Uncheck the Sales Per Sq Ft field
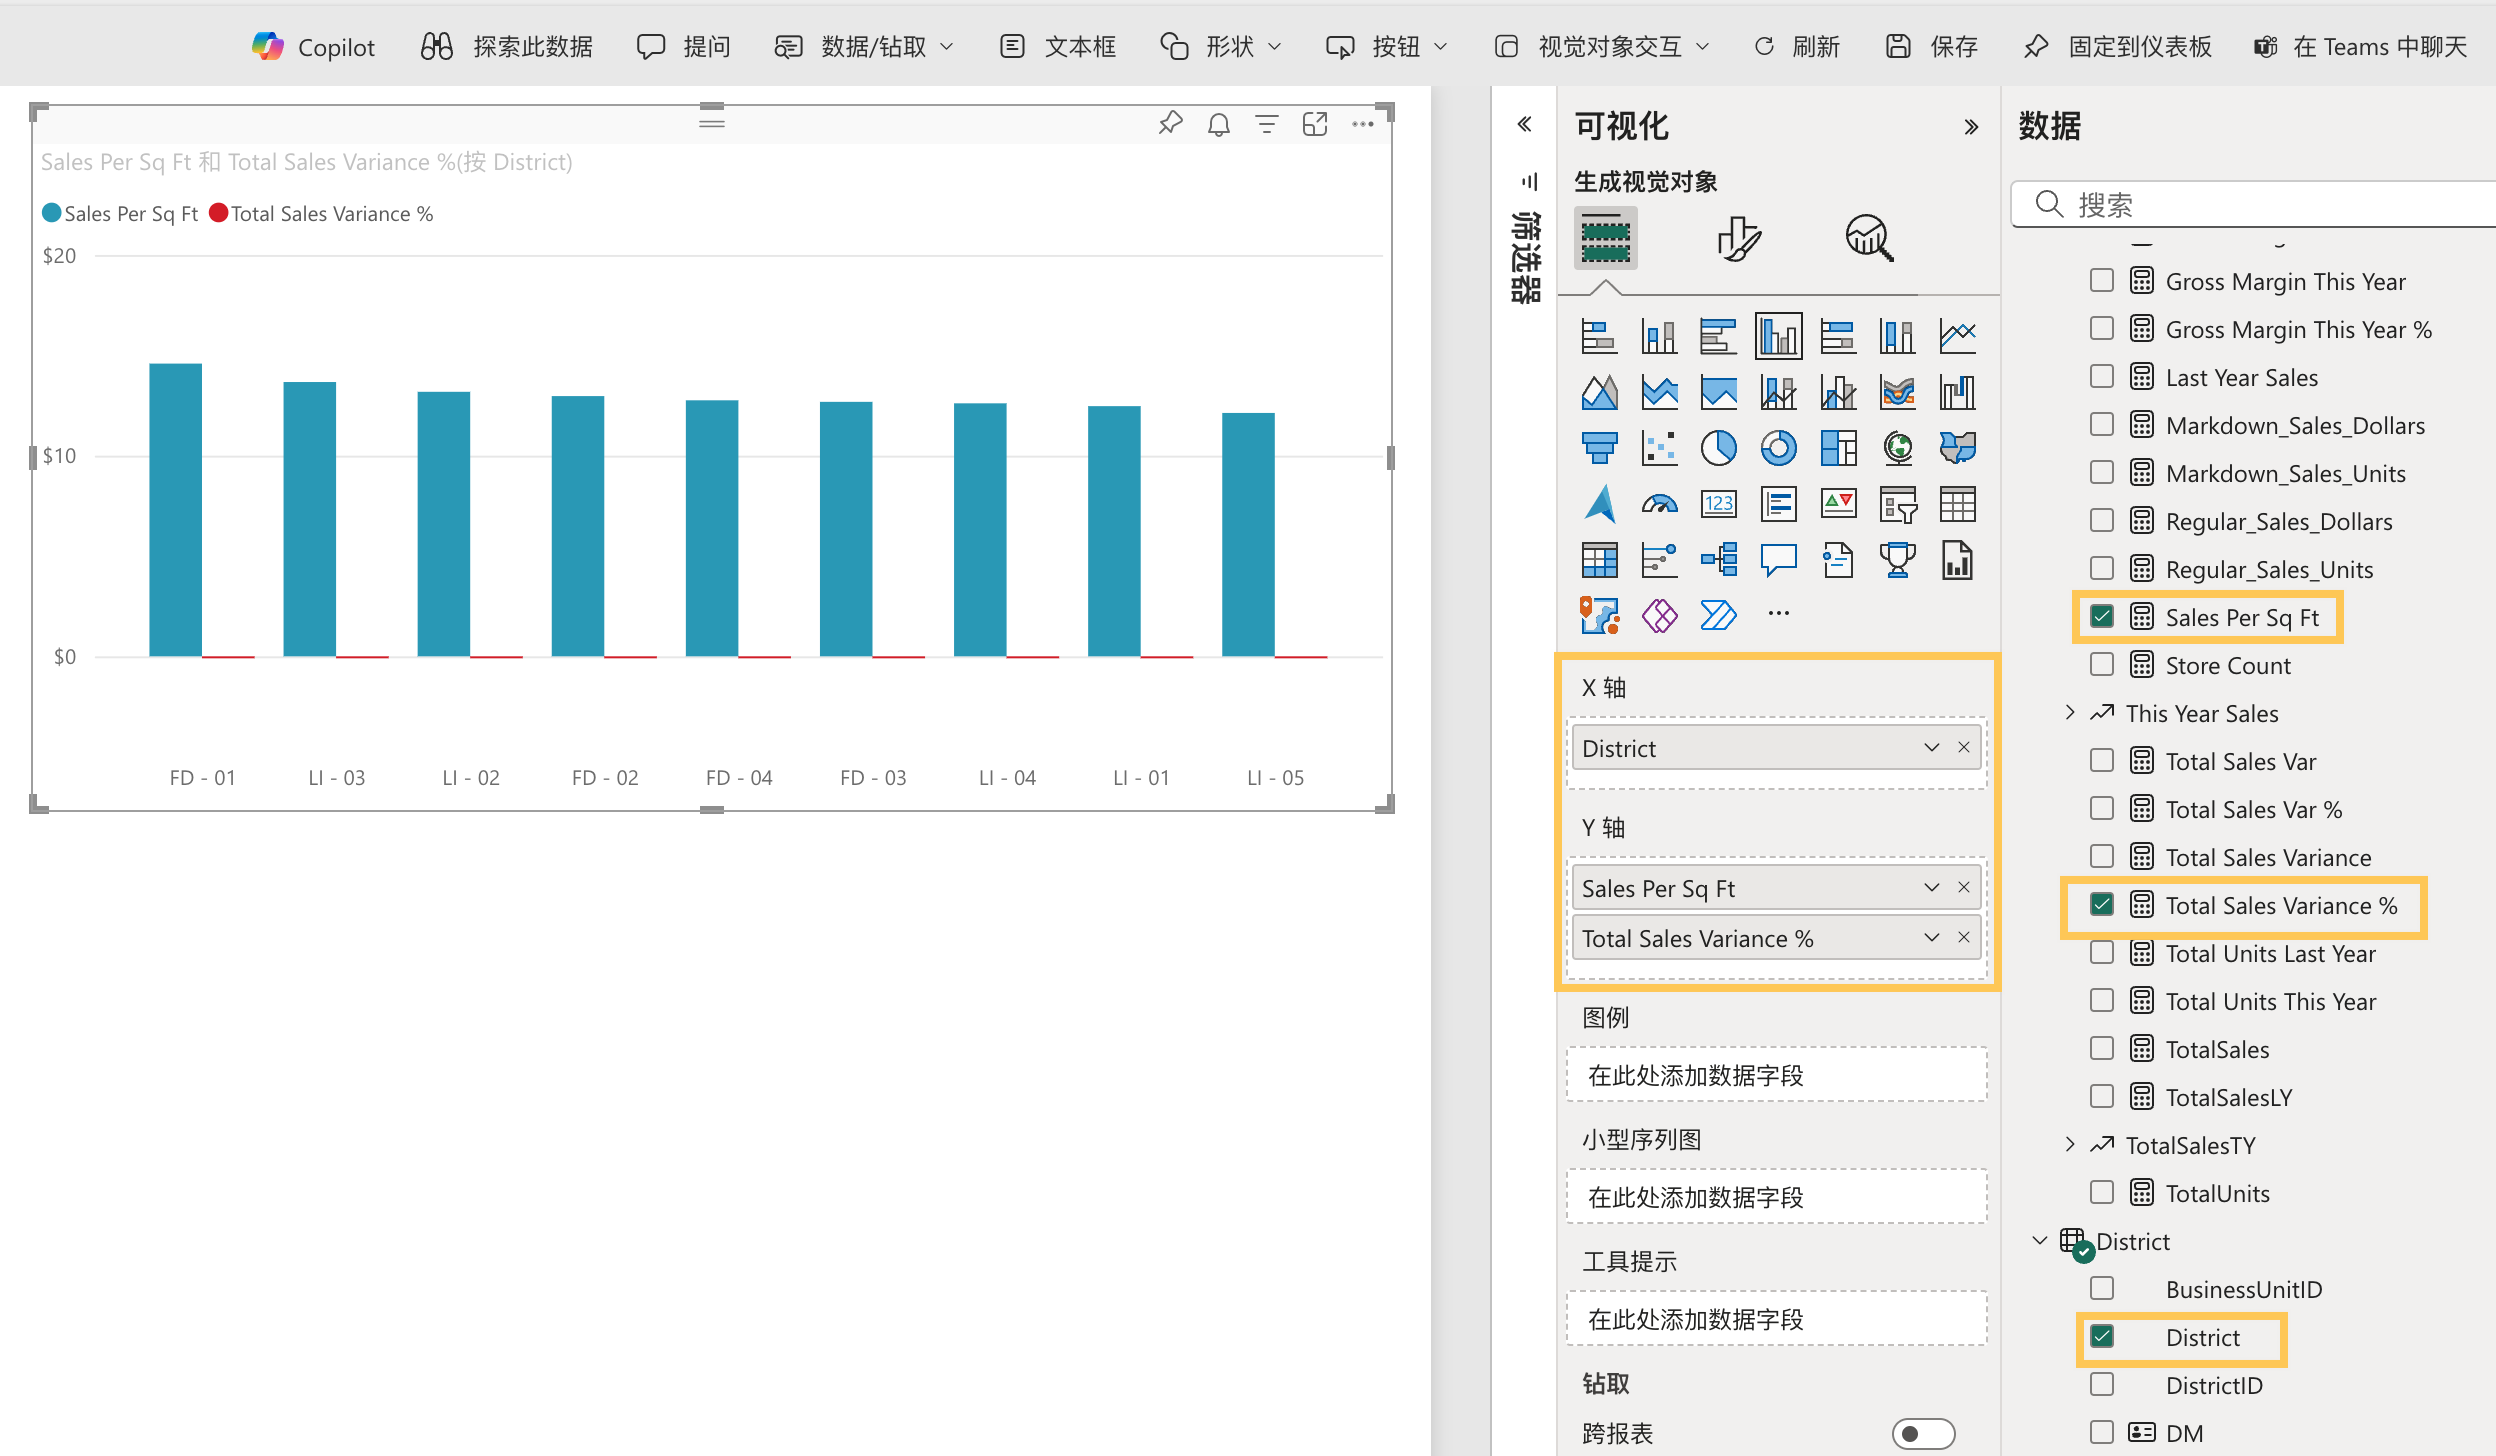The width and height of the screenshot is (2496, 1456). [2104, 616]
